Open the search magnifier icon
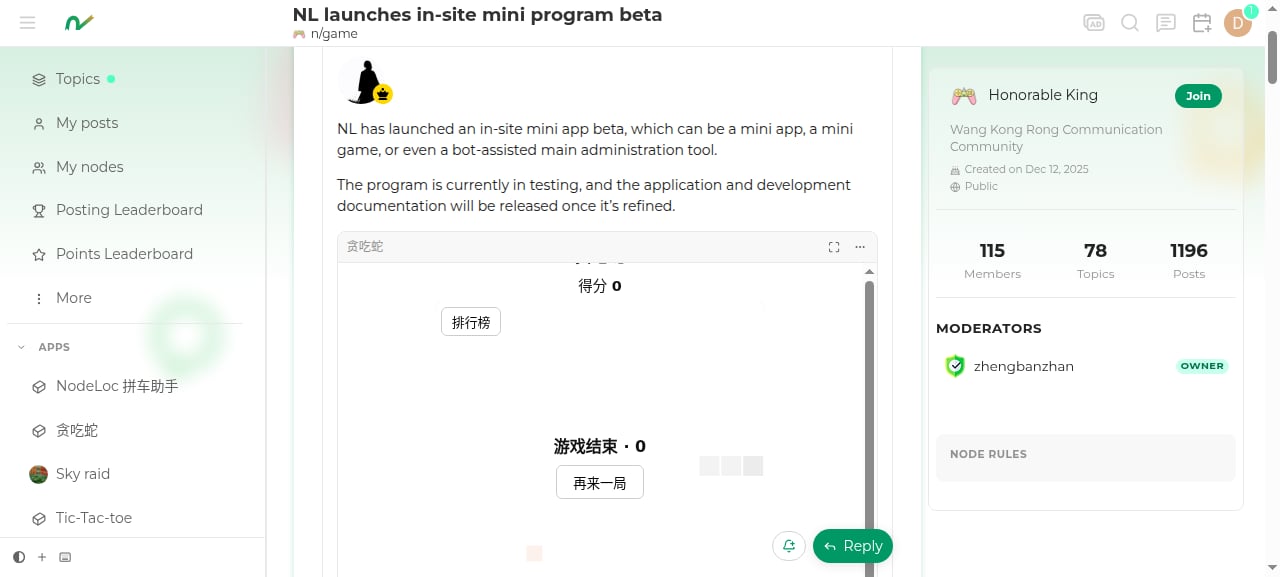Screen dimensions: 1280x577 1130,23
